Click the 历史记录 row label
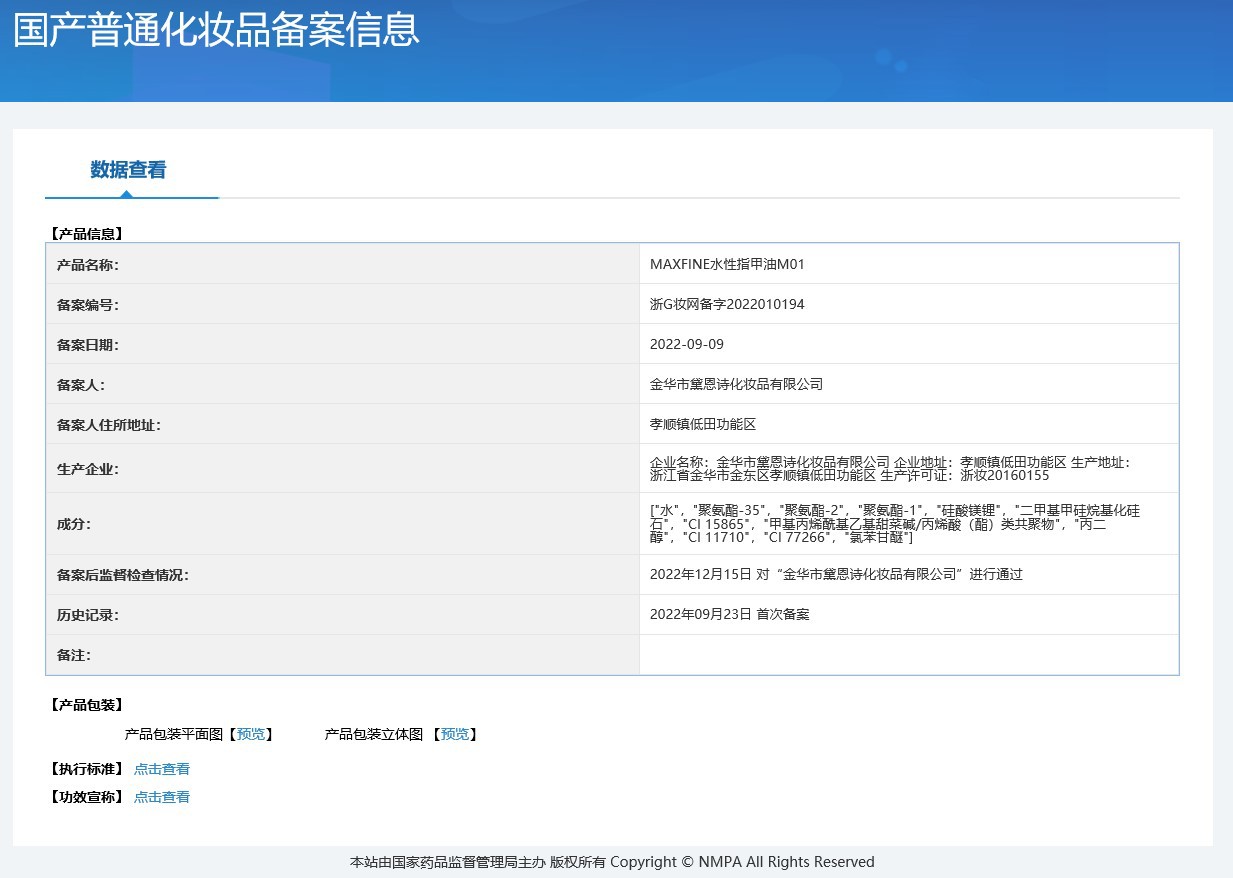The width and height of the screenshot is (1233, 878). tap(88, 614)
